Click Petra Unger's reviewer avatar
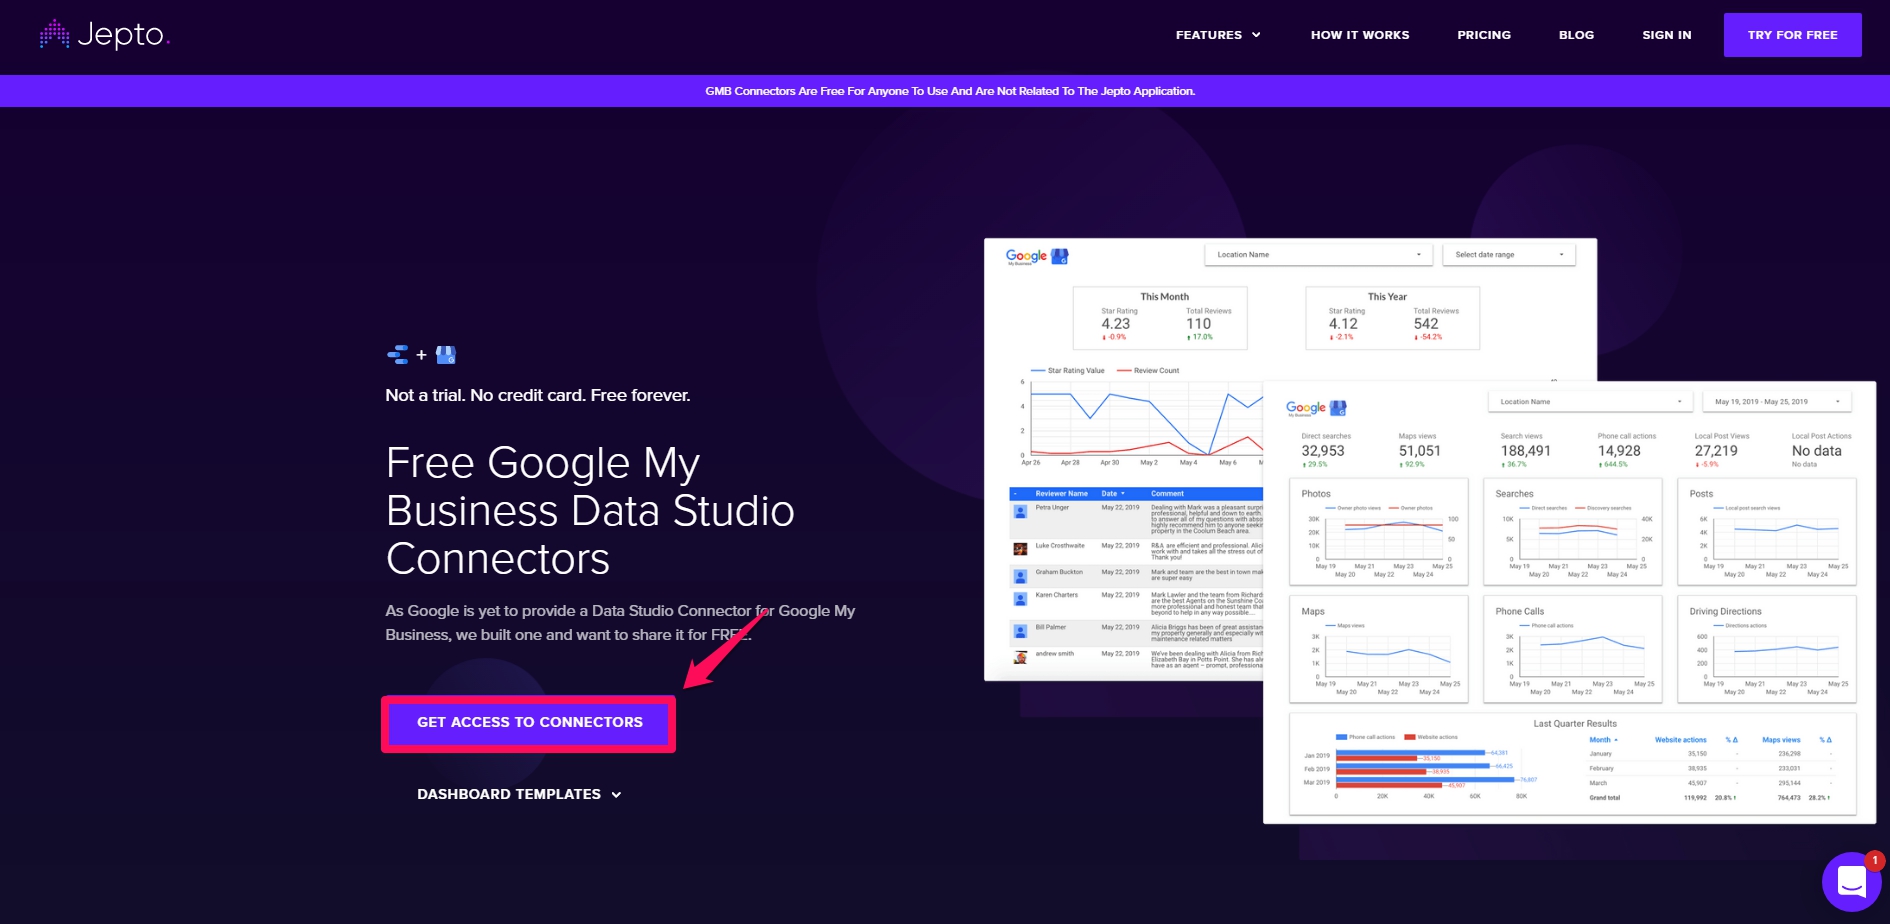 1020,511
